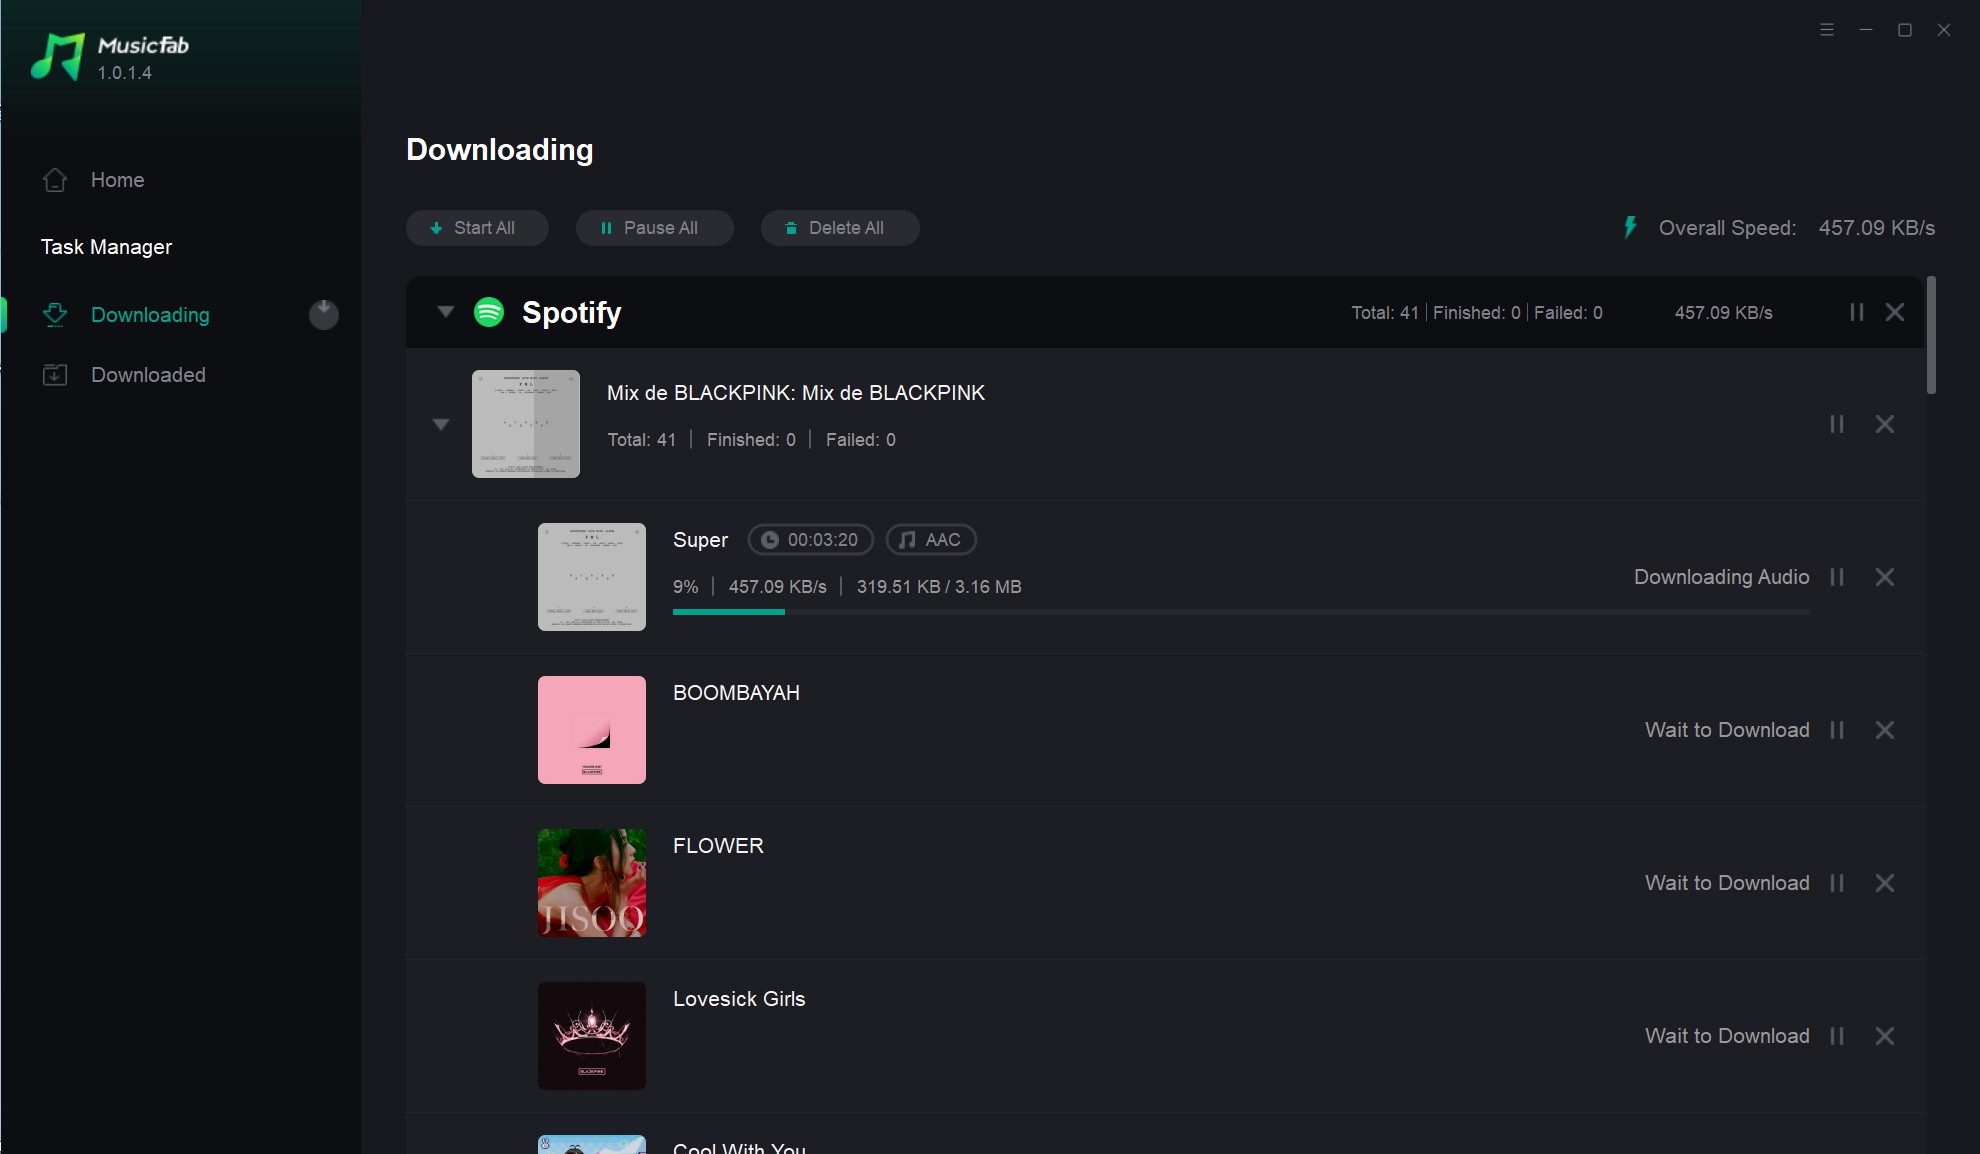Click the Pause All button

(655, 228)
